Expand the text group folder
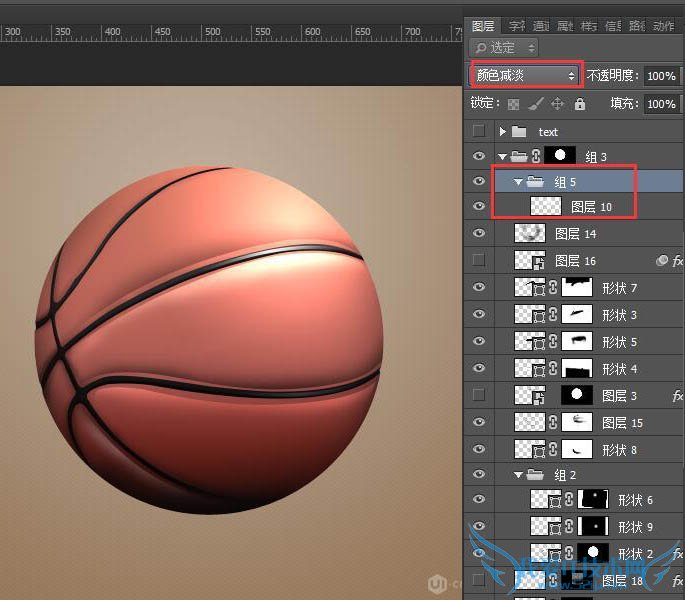Image resolution: width=685 pixels, height=600 pixels. (503, 131)
